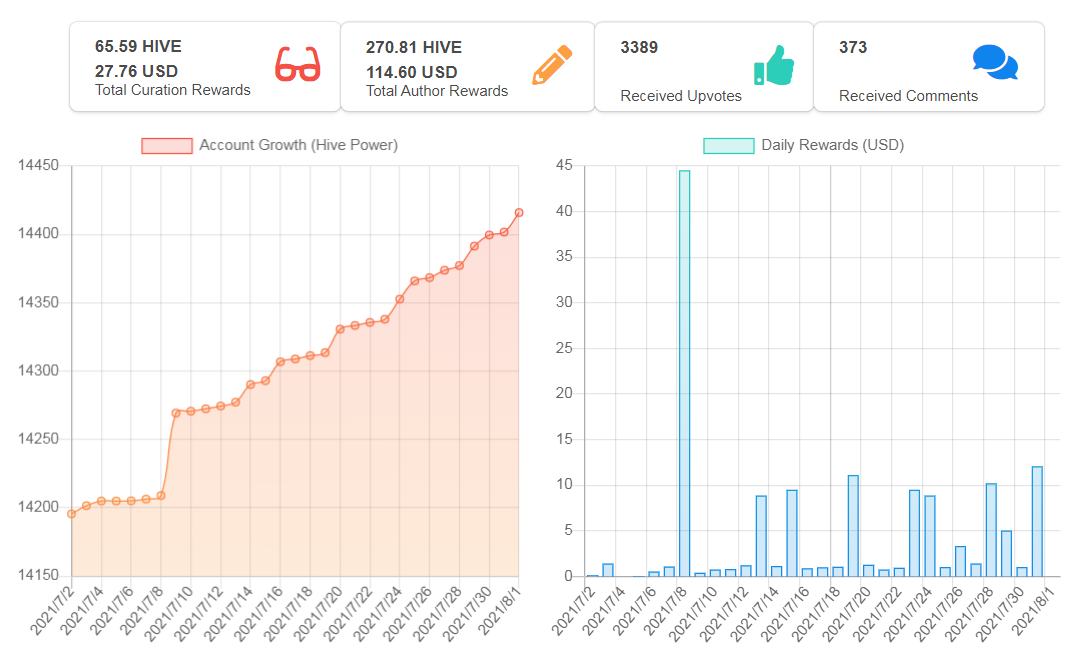1080x662 pixels.
Task: Click the 'Account Growth (Hive Power)' legend label
Action: click(298, 145)
